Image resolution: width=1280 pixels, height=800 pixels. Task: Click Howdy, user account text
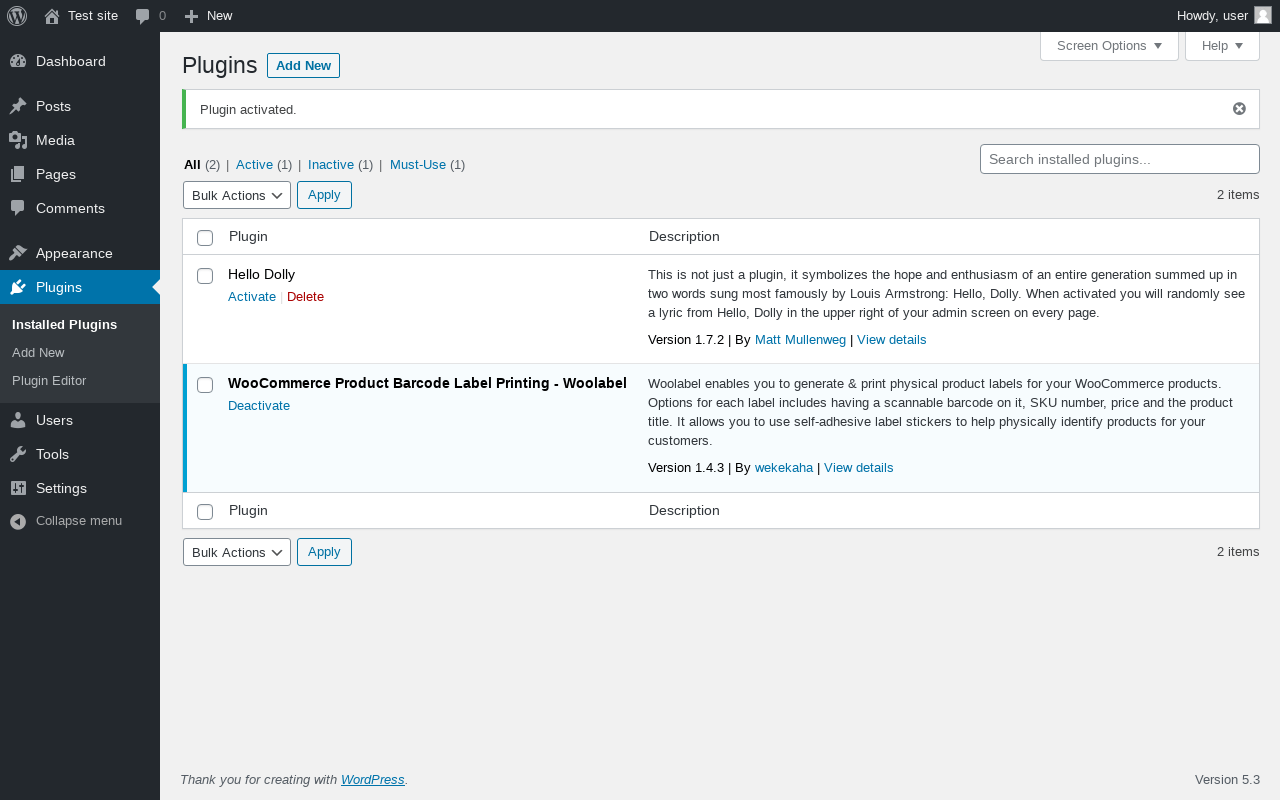coord(1212,16)
